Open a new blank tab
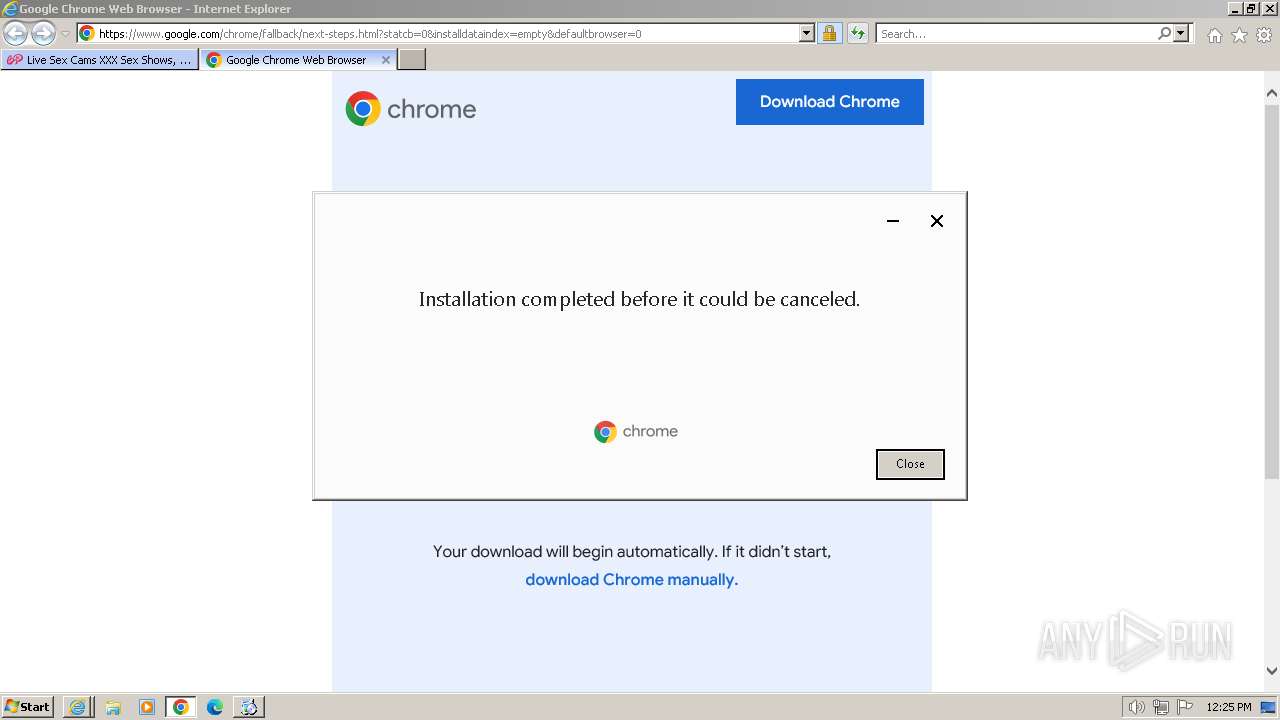 [x=412, y=60]
